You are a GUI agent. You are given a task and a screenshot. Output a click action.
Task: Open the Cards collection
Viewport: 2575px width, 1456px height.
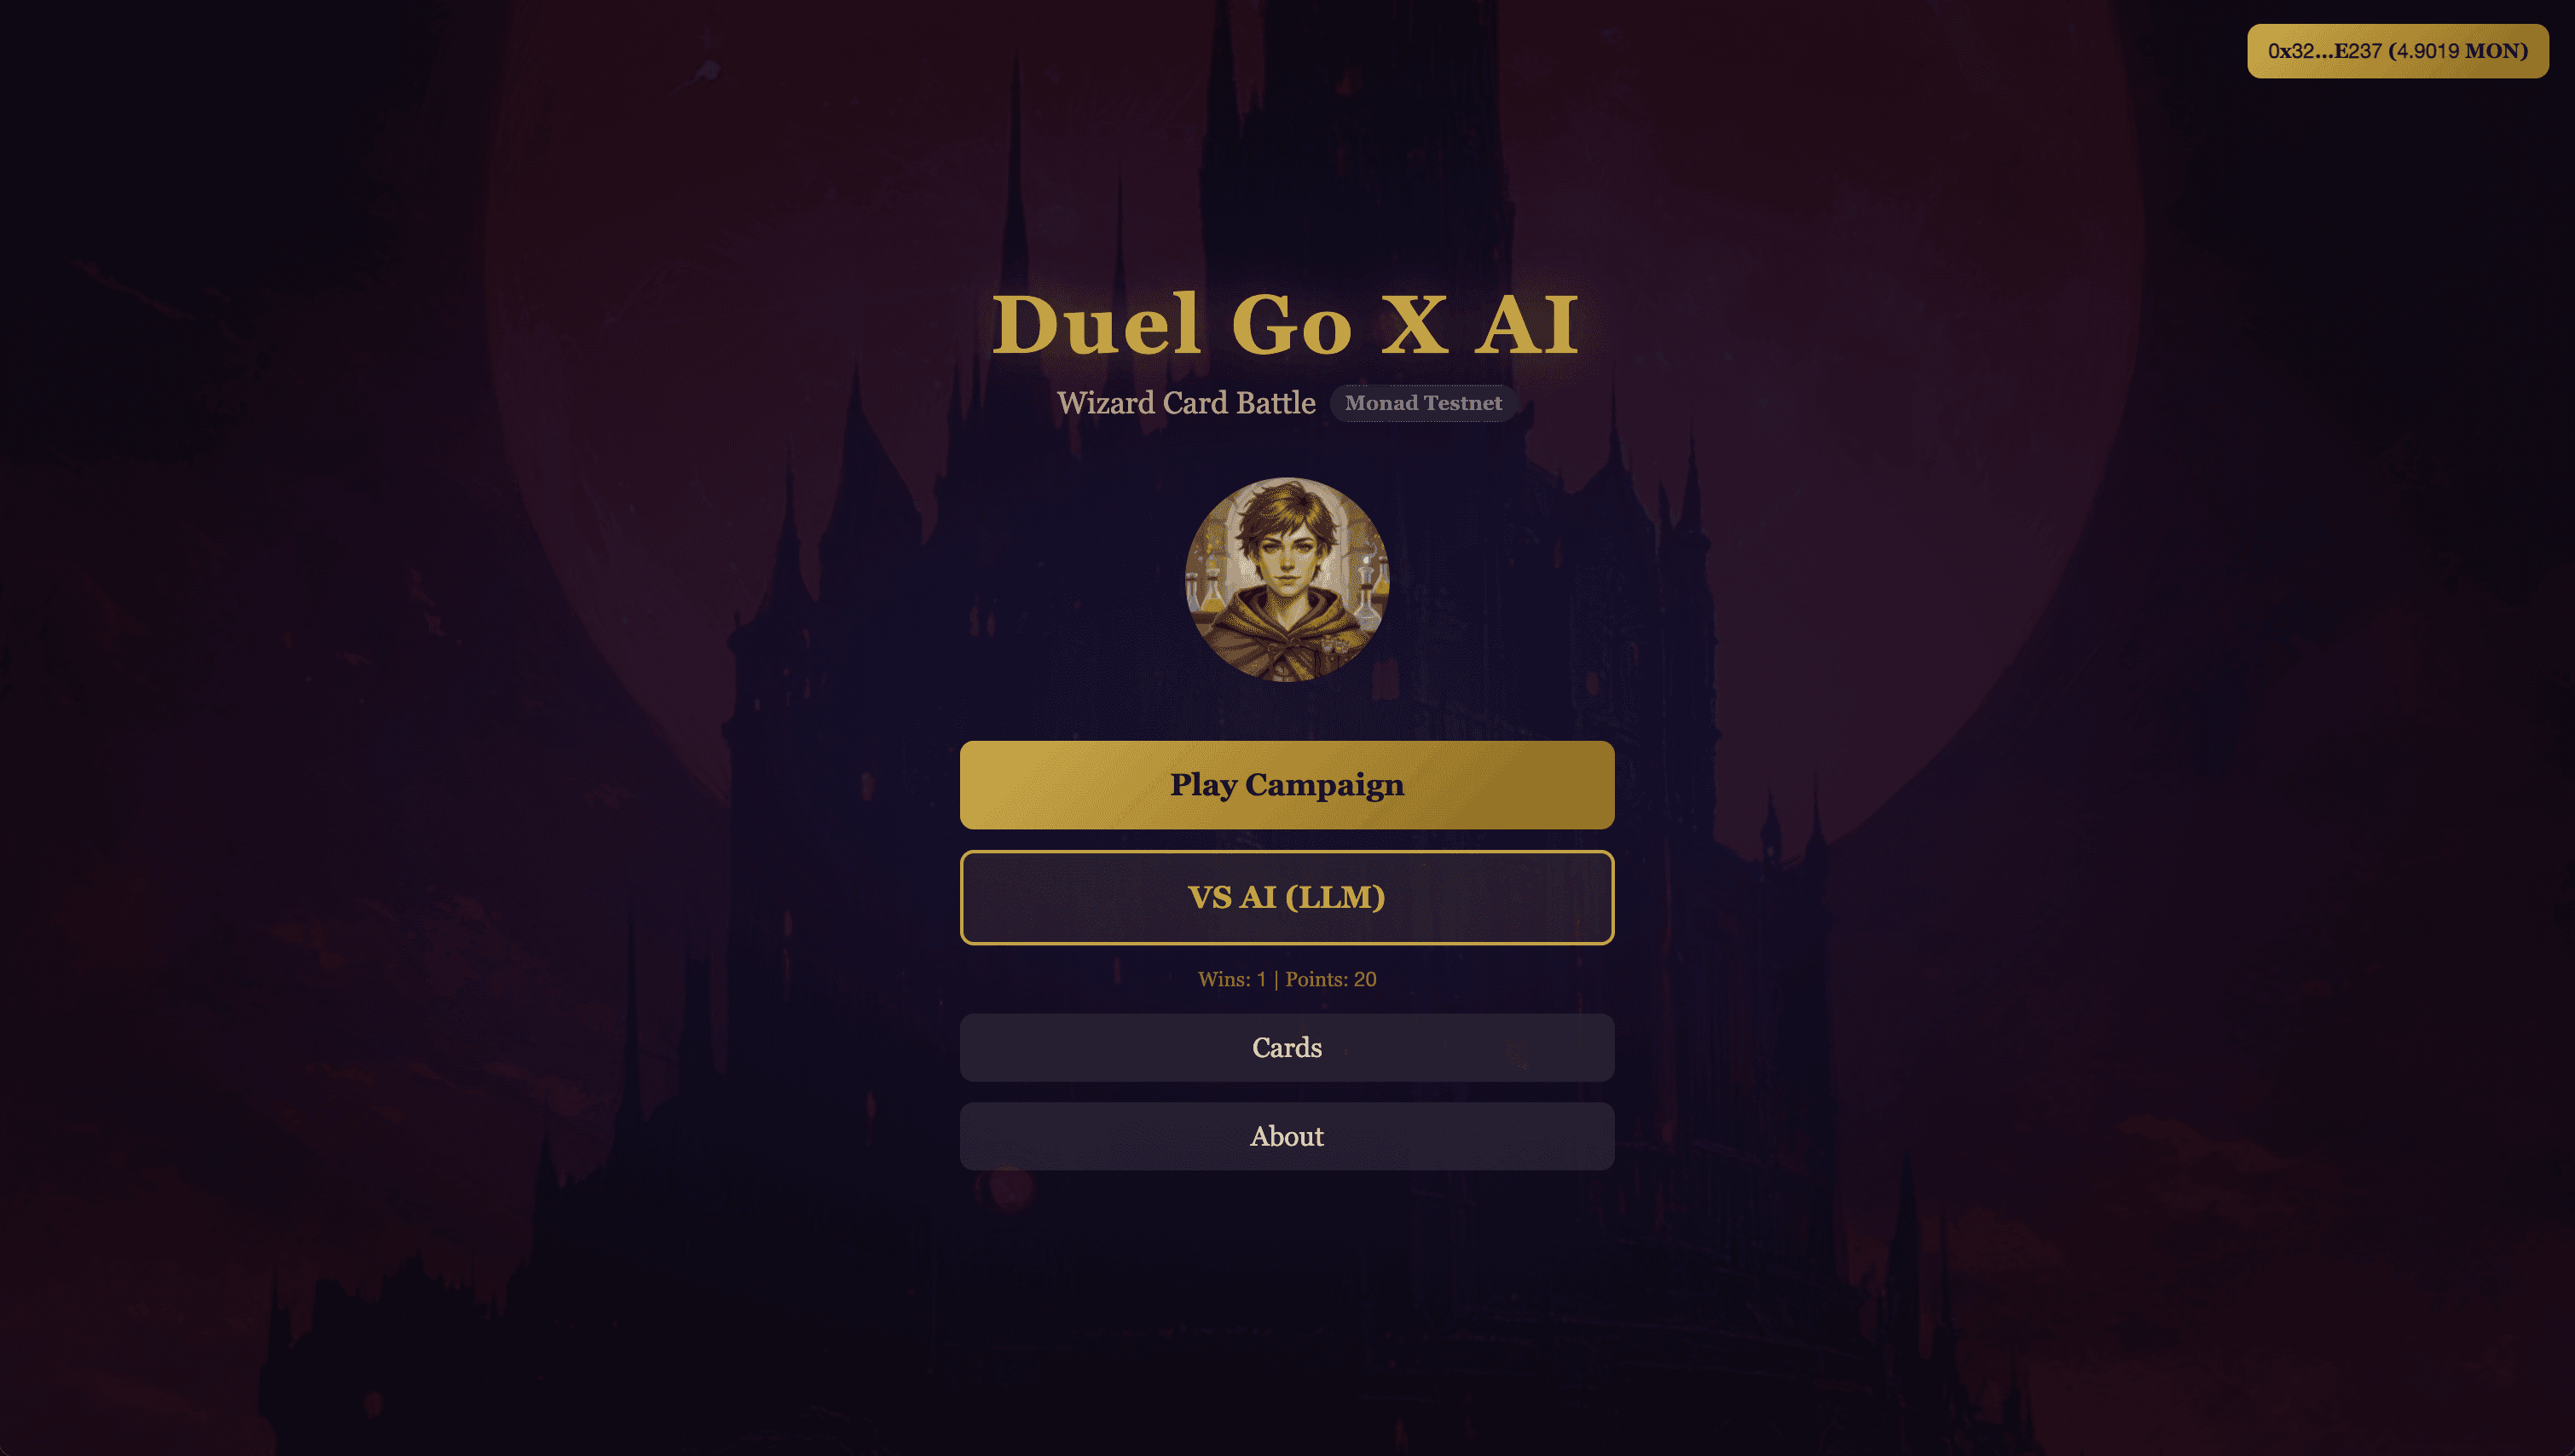tap(1287, 1047)
